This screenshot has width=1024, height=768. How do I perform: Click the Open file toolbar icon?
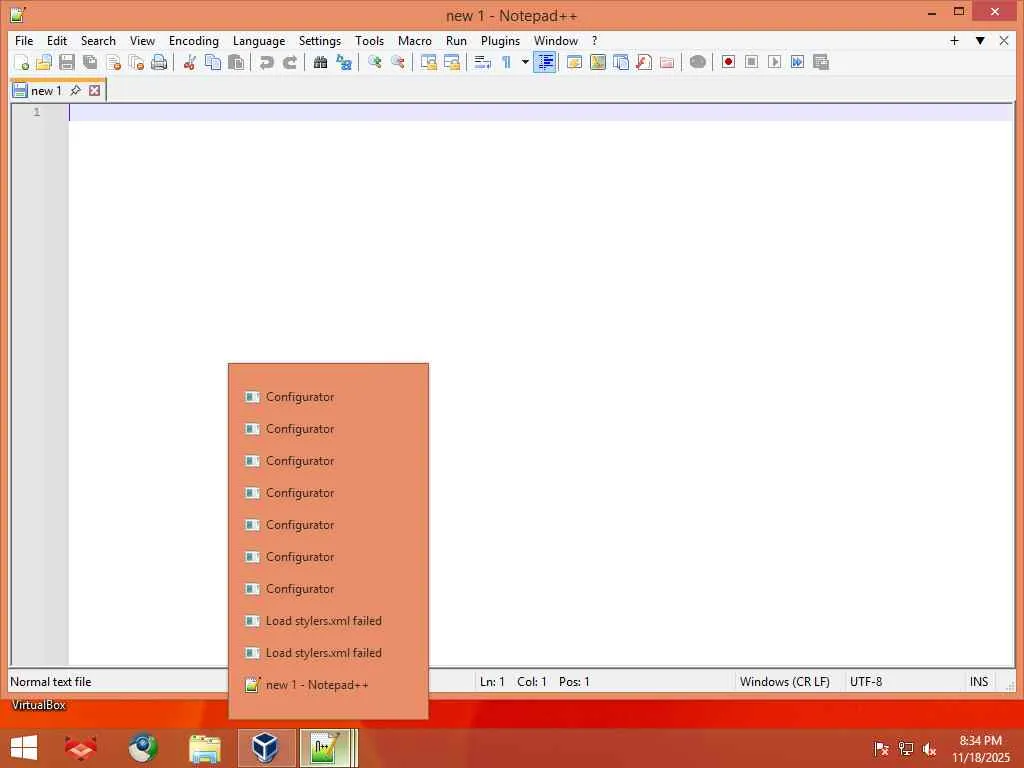(x=44, y=62)
